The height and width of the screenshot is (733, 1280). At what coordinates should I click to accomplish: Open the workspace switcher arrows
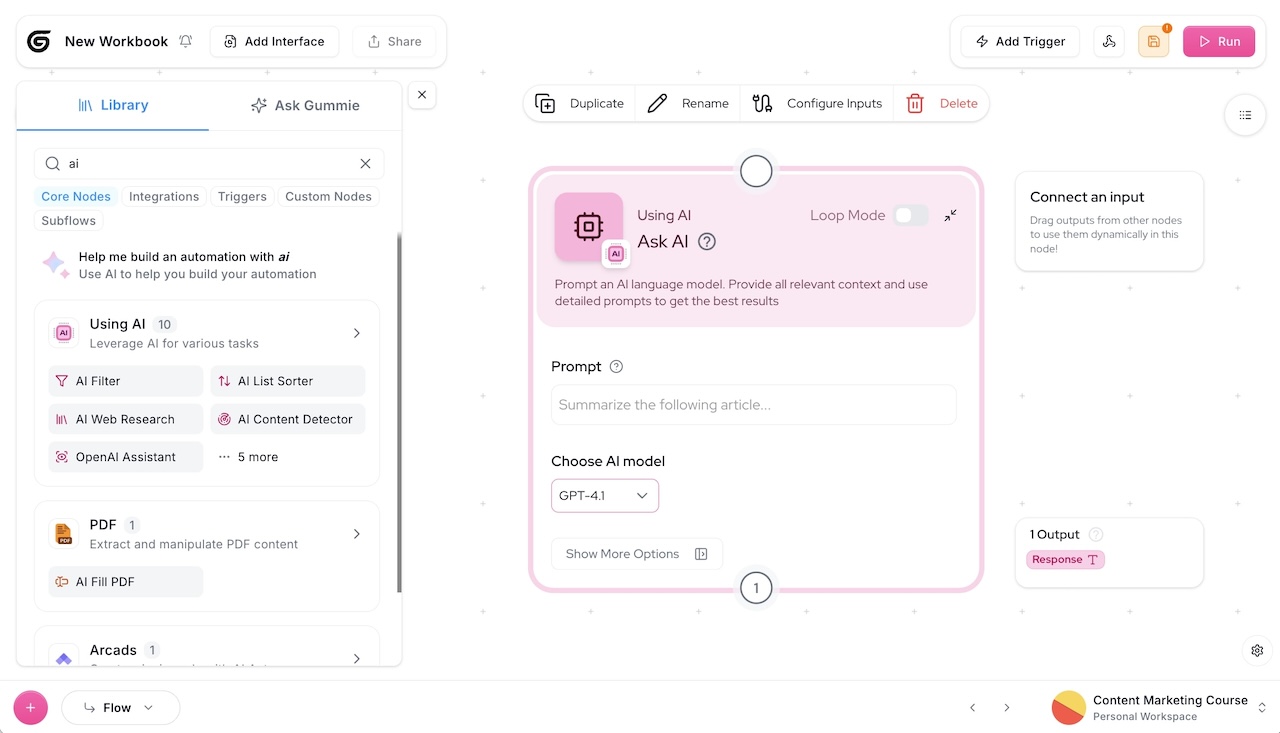point(1262,707)
